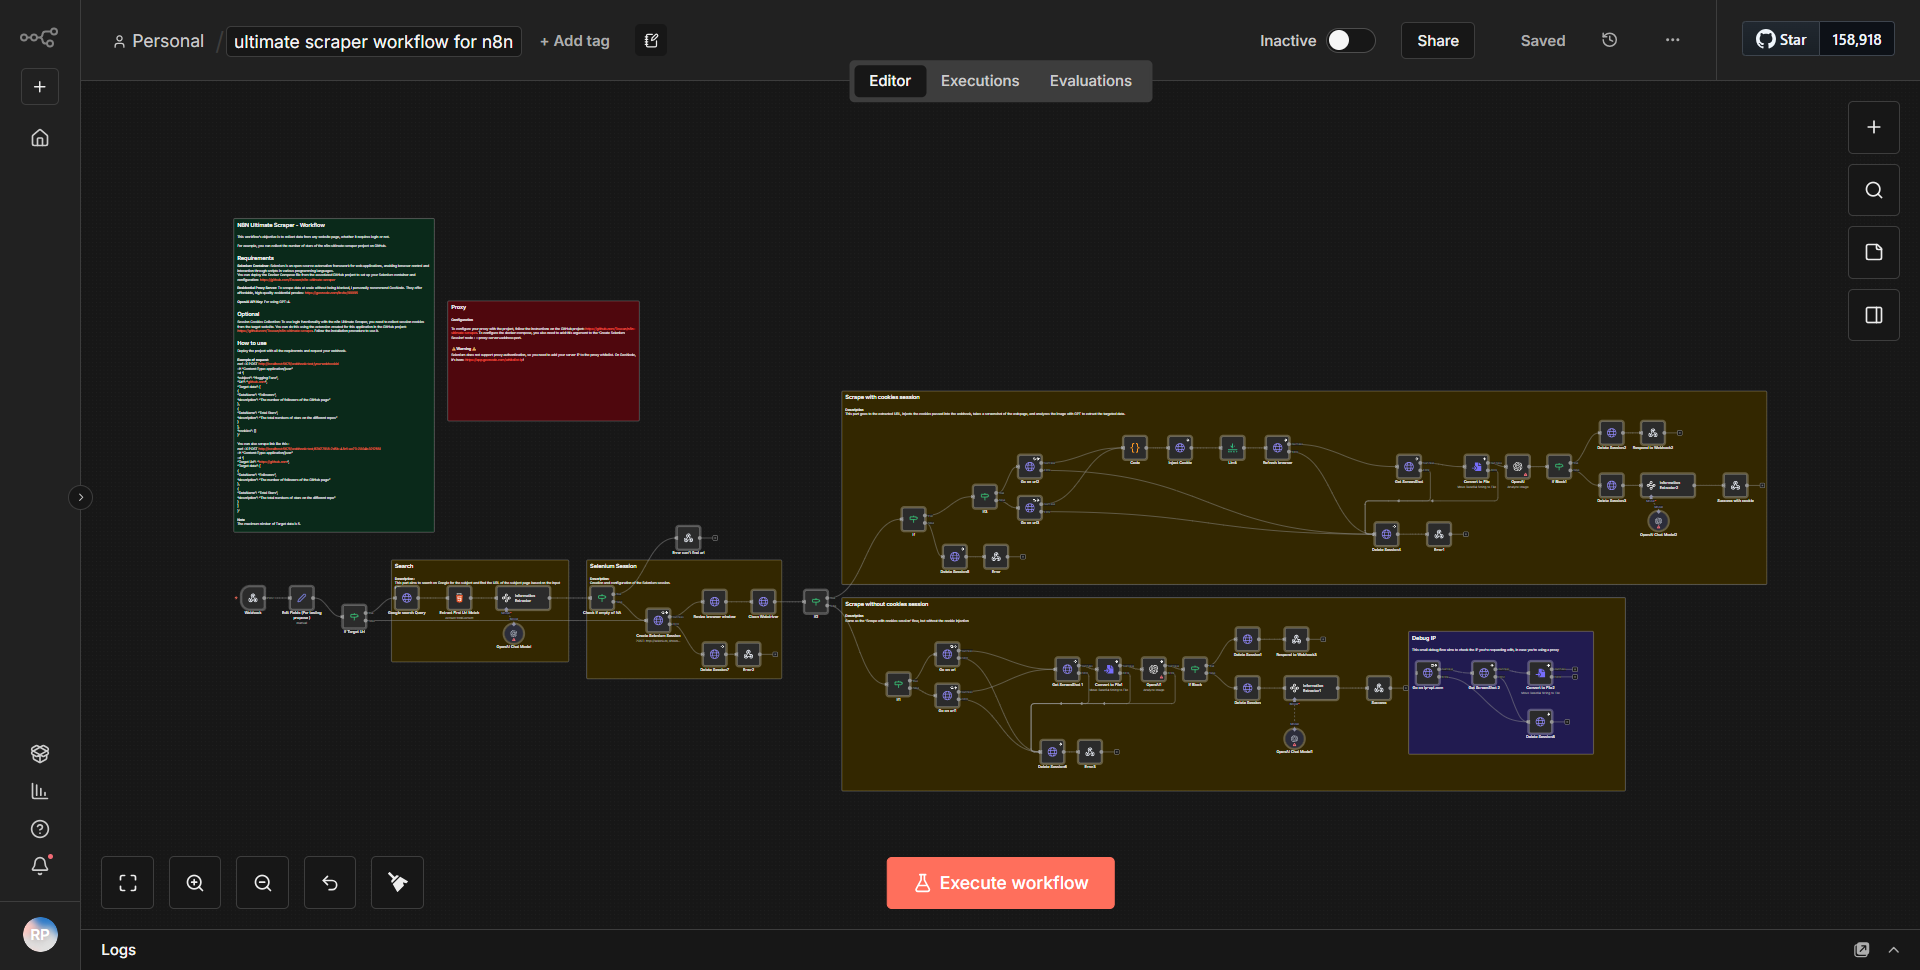The image size is (1920, 970).
Task: Click the tidy up workflow broom button
Action: tap(397, 883)
